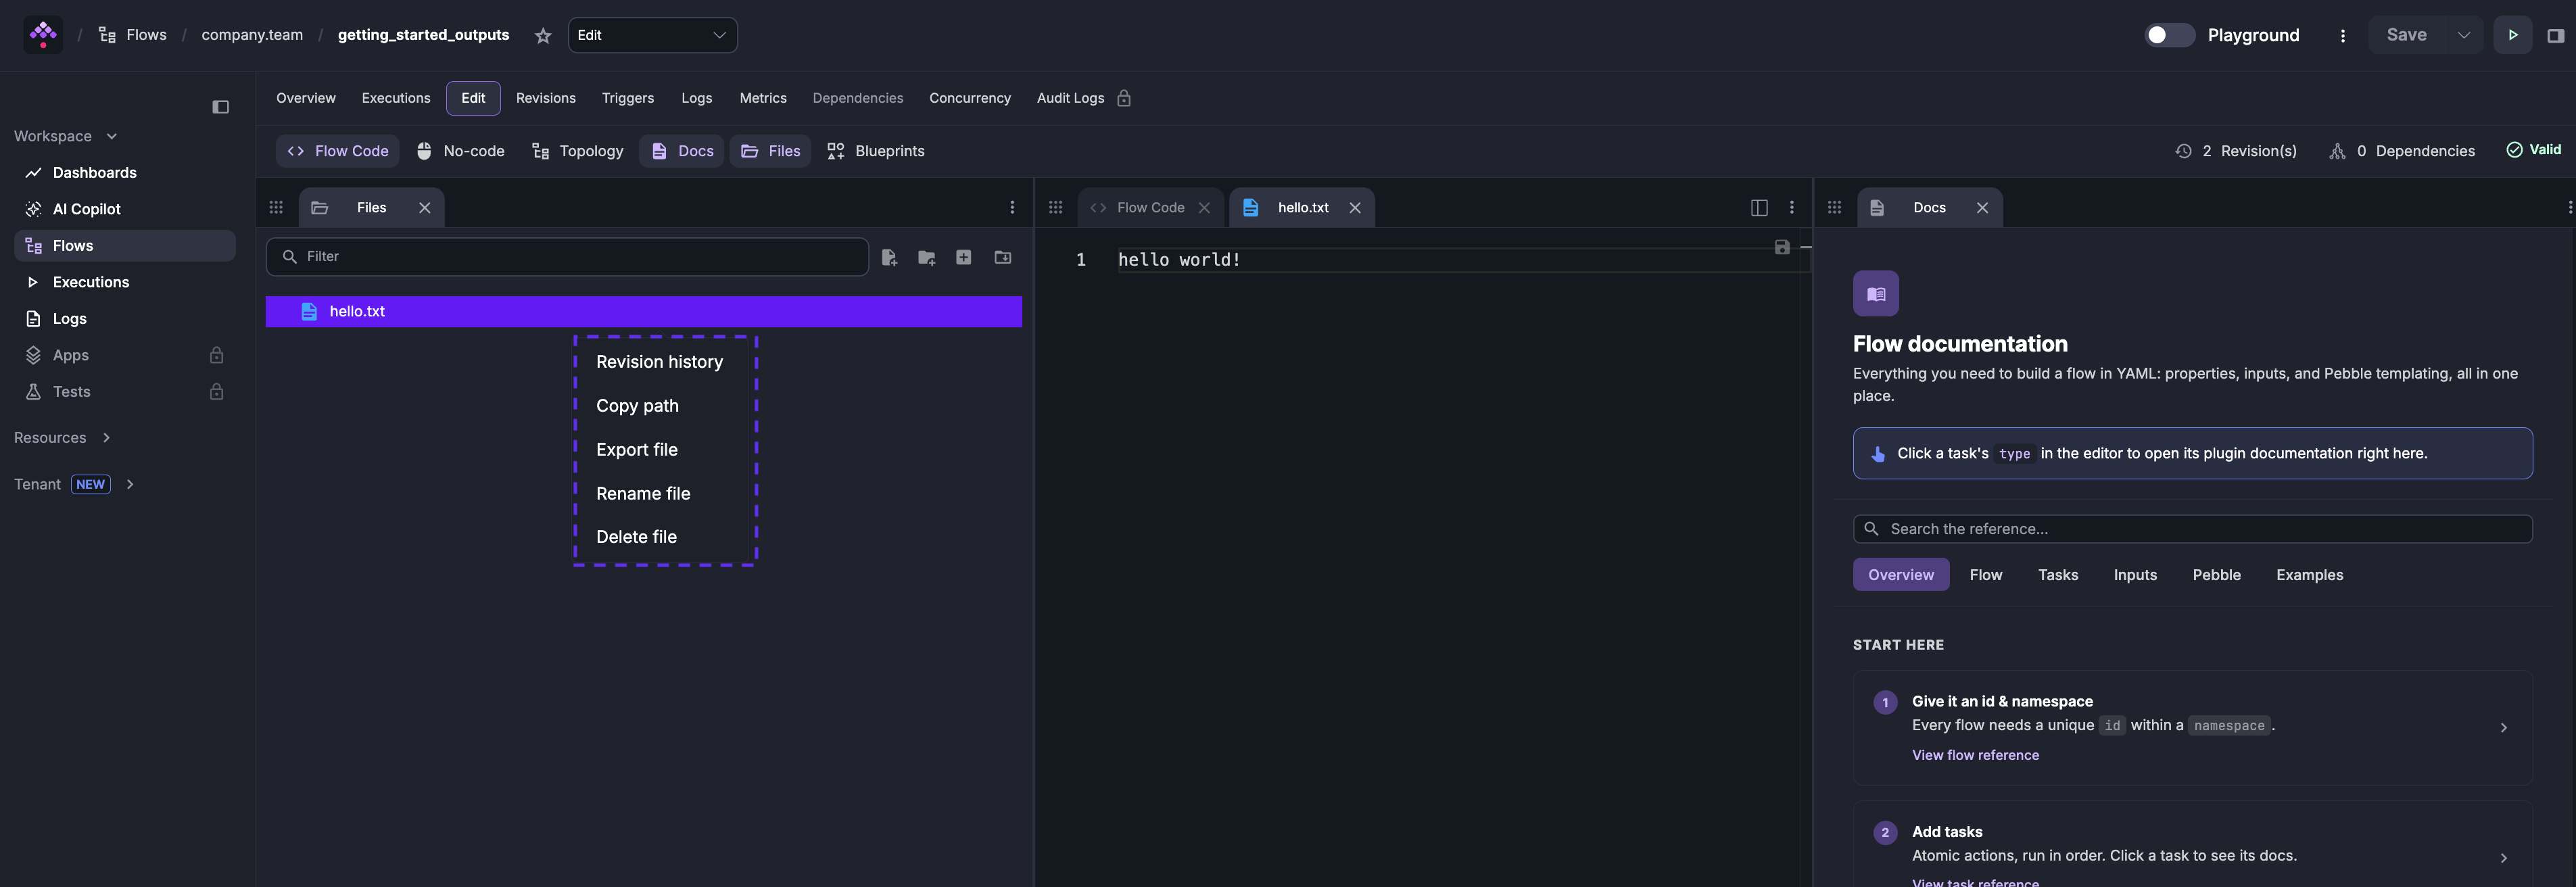Toggle the Topology view button
2576x887 pixels.
point(577,151)
